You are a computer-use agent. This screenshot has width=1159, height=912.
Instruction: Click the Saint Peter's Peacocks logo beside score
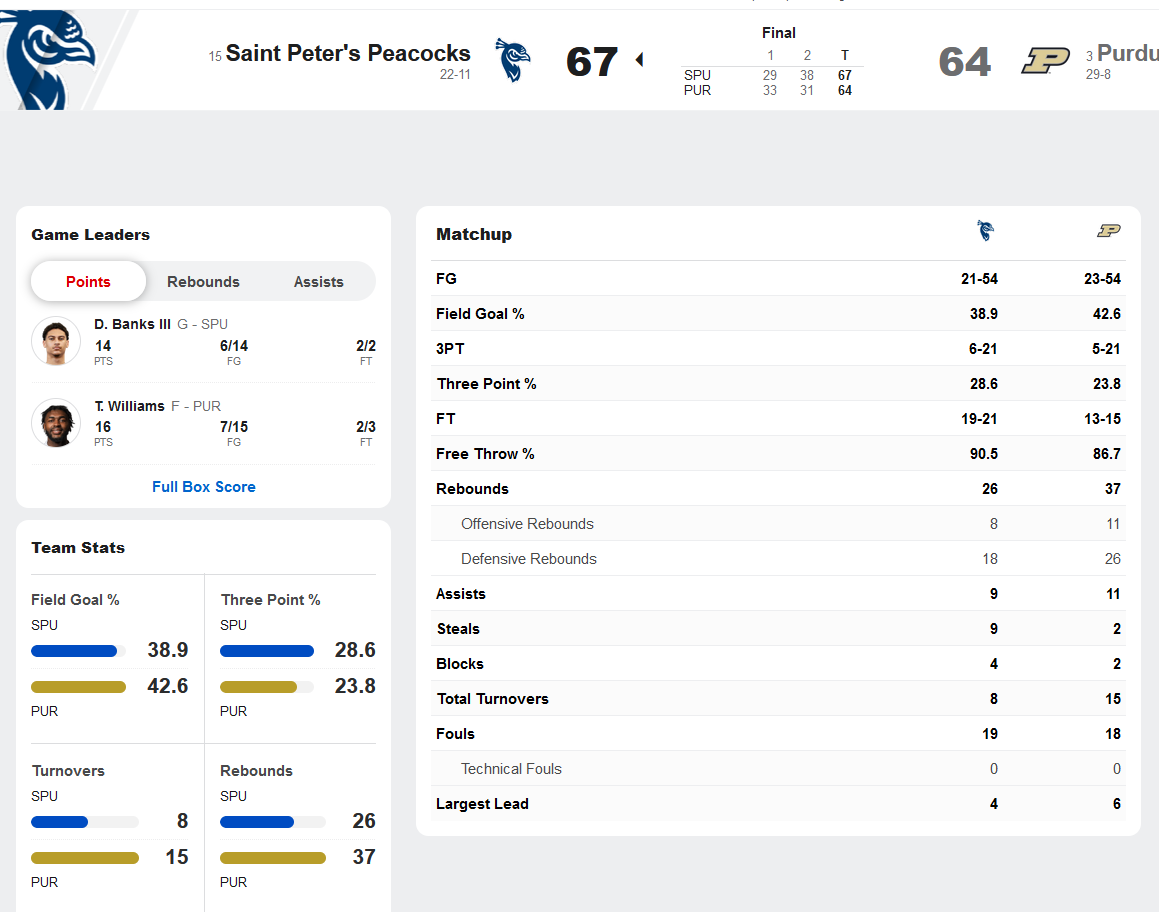513,60
